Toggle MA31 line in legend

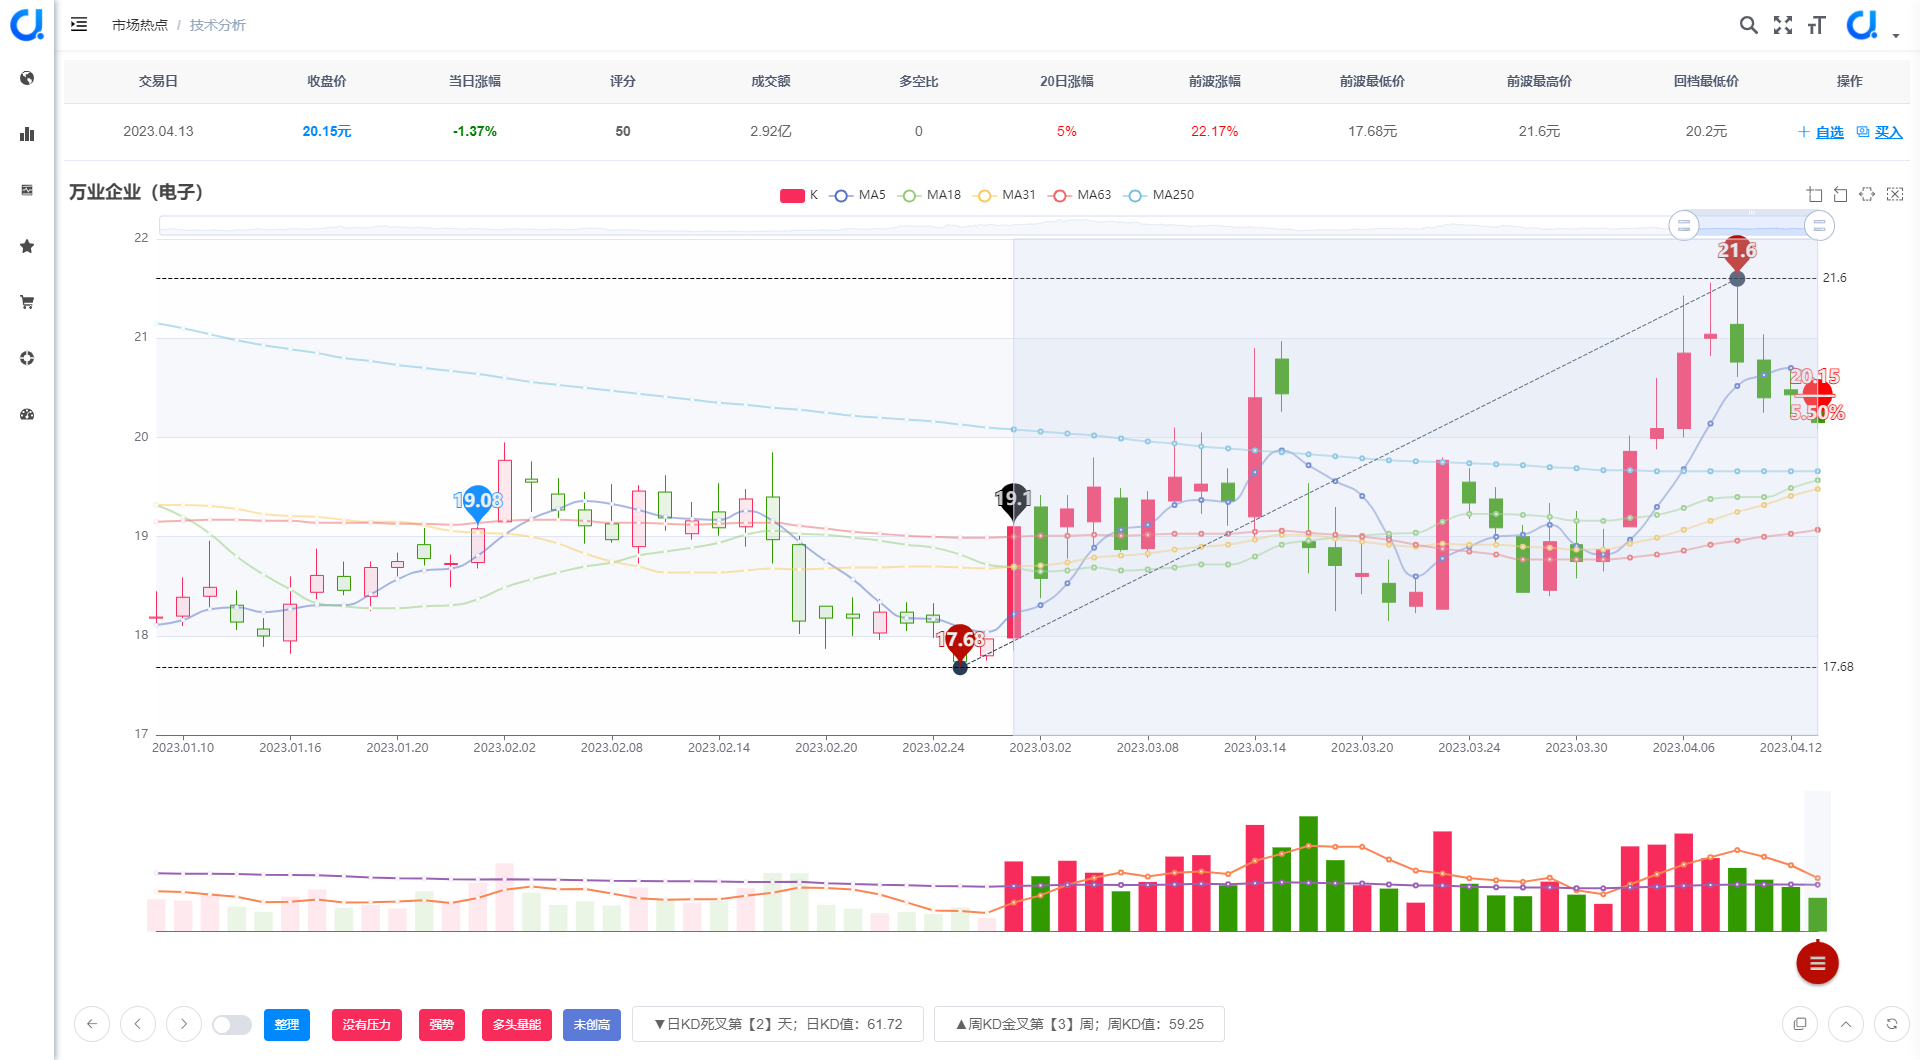click(x=1005, y=195)
